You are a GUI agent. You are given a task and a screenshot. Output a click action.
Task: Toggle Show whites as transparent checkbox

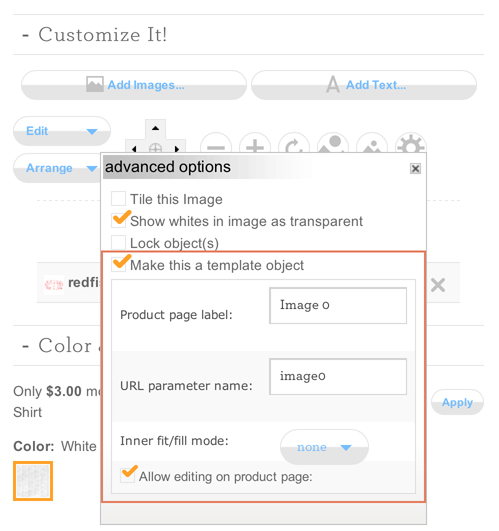118,220
